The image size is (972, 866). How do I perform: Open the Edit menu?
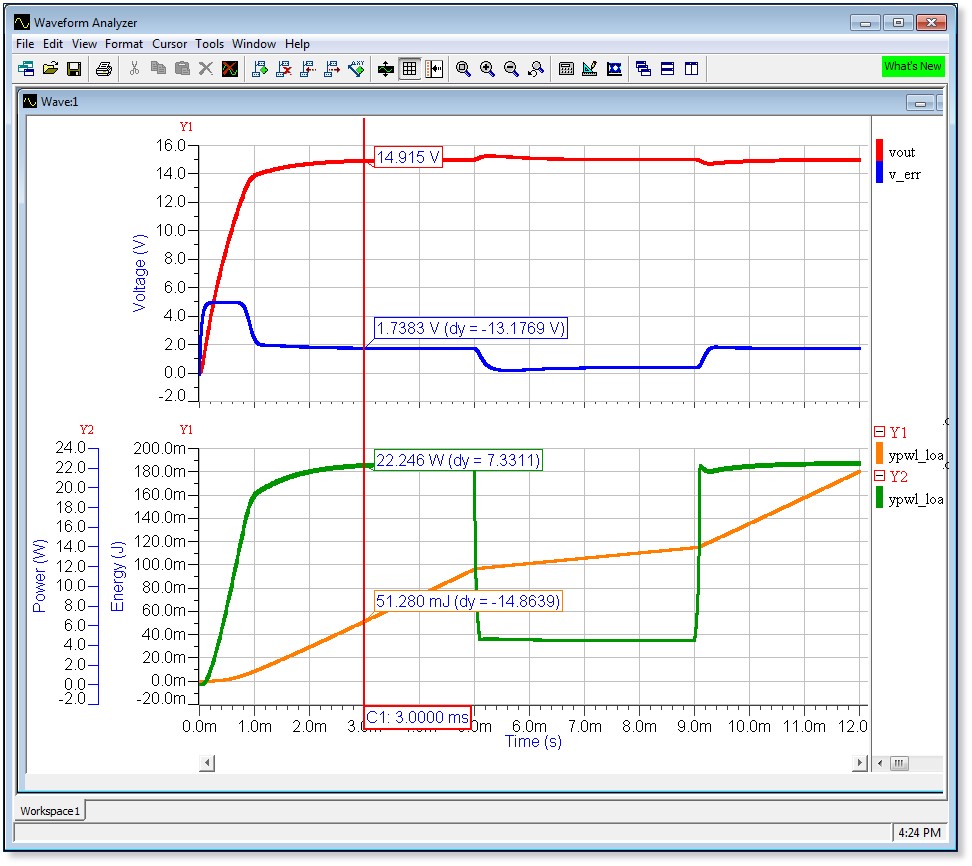coord(53,44)
